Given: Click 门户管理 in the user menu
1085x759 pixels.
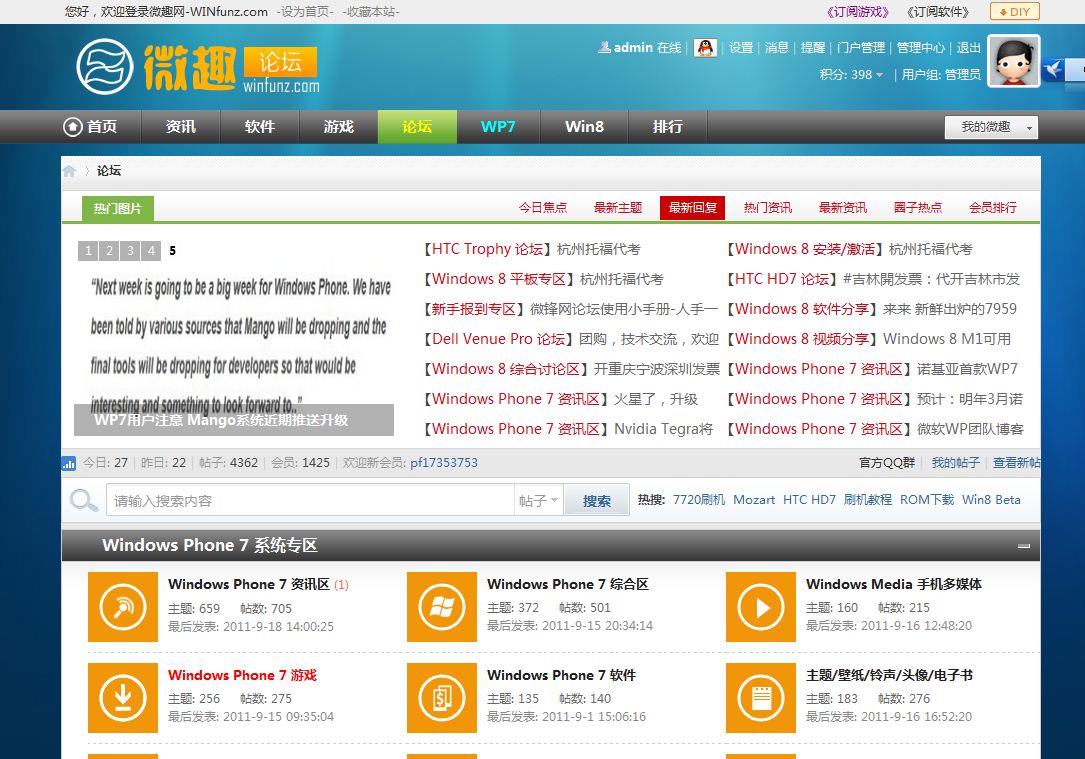Looking at the screenshot, I should click(861, 48).
